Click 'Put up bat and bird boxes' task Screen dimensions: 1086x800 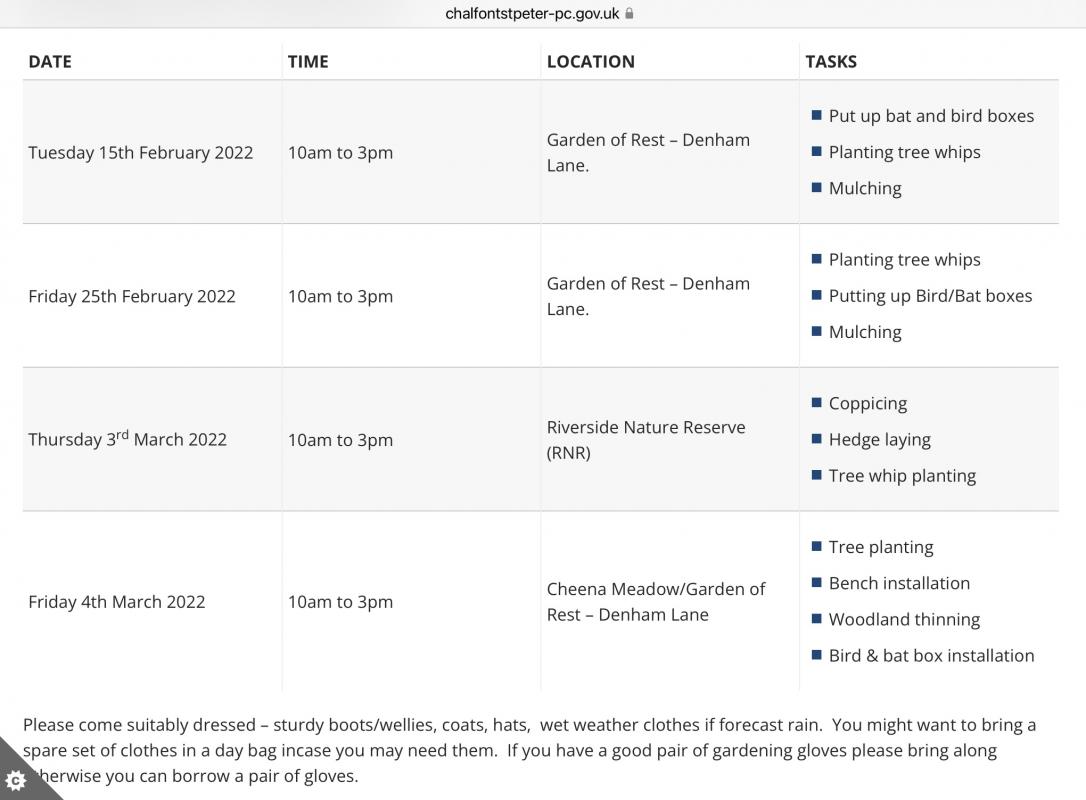931,116
